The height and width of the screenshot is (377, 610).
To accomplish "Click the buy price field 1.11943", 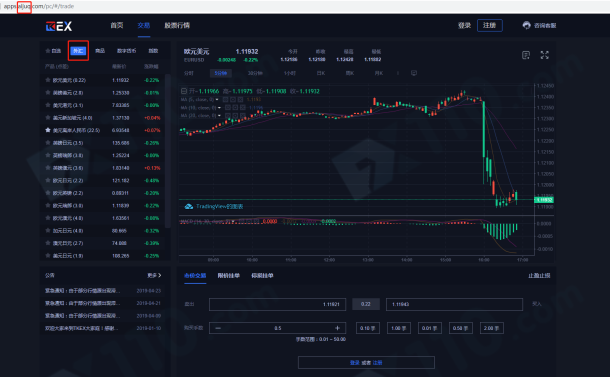I will [x=454, y=304].
